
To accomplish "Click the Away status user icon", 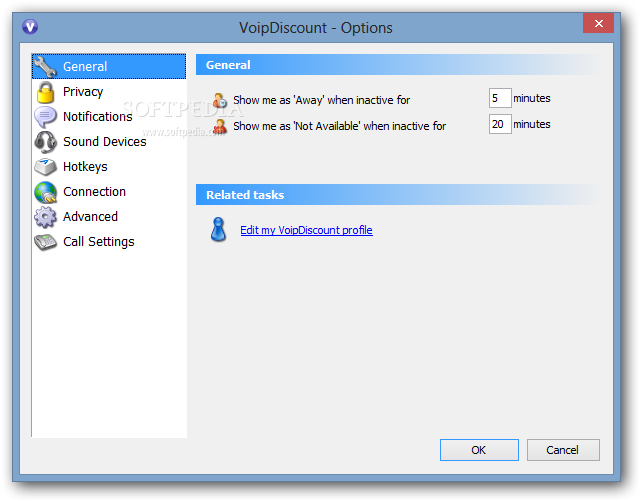I will (220, 100).
